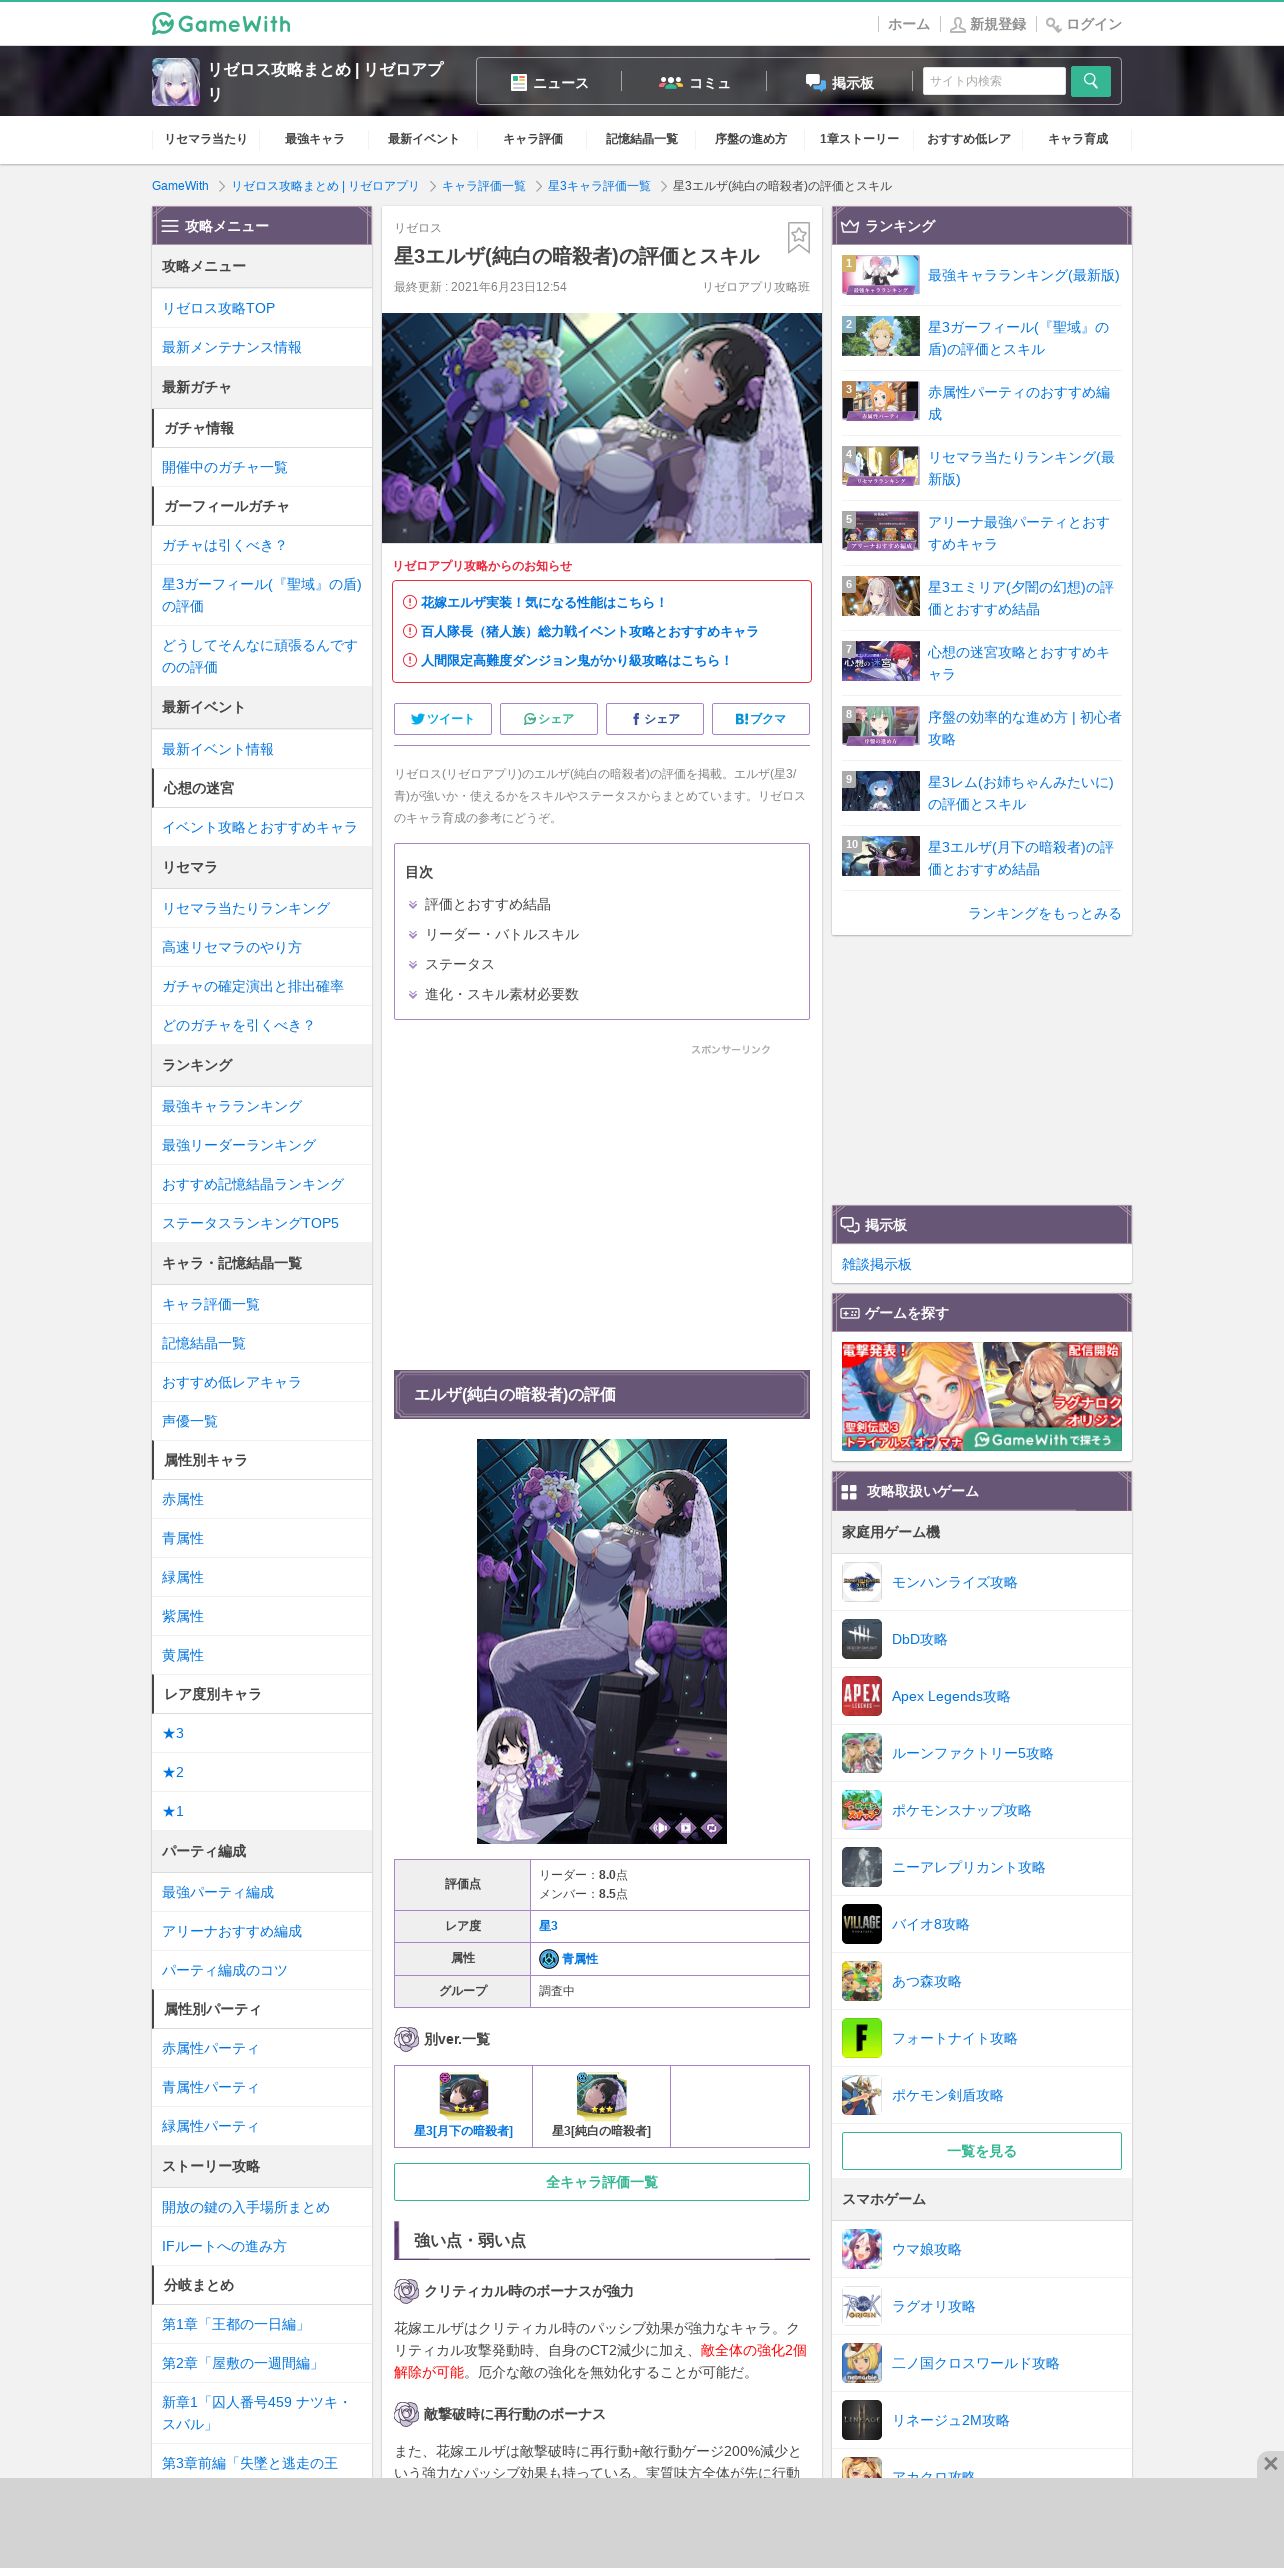Click the ルーンファクトリー5攻略 game icon
Viewport: 1284px width, 2568px height.
pos(862,1753)
